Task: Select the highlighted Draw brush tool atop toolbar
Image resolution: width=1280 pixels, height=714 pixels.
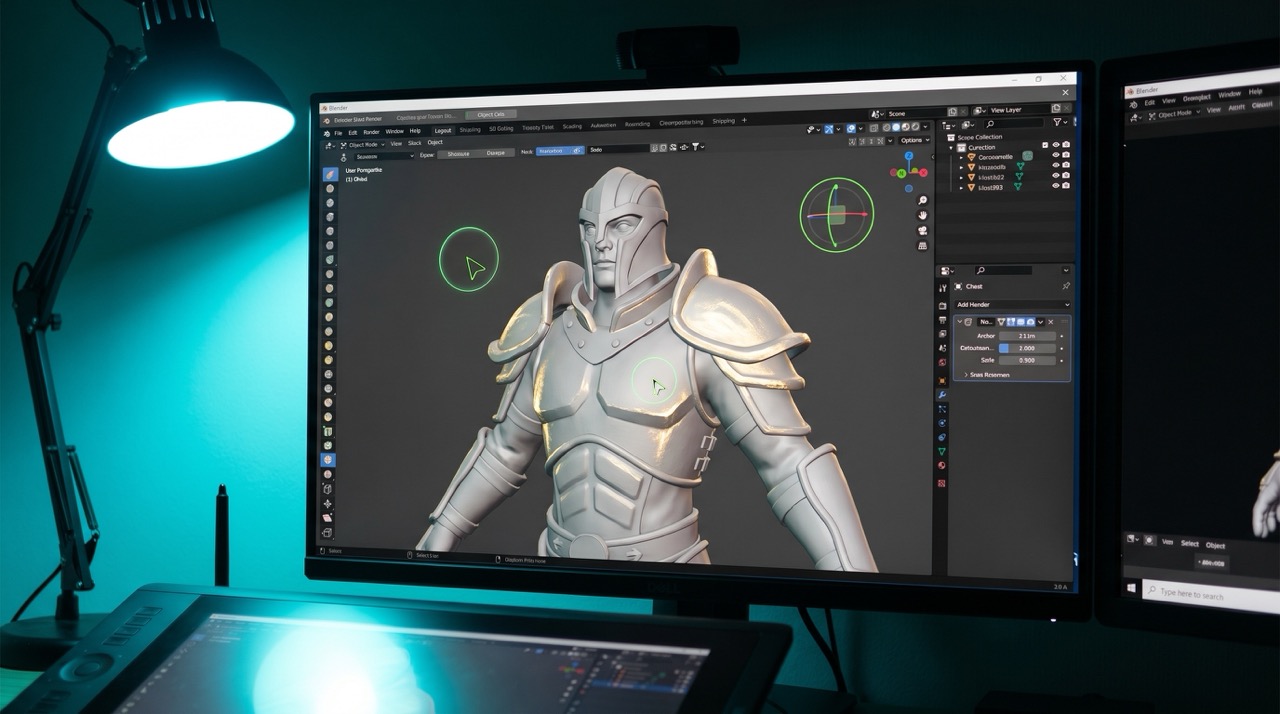Action: pyautogui.click(x=329, y=174)
